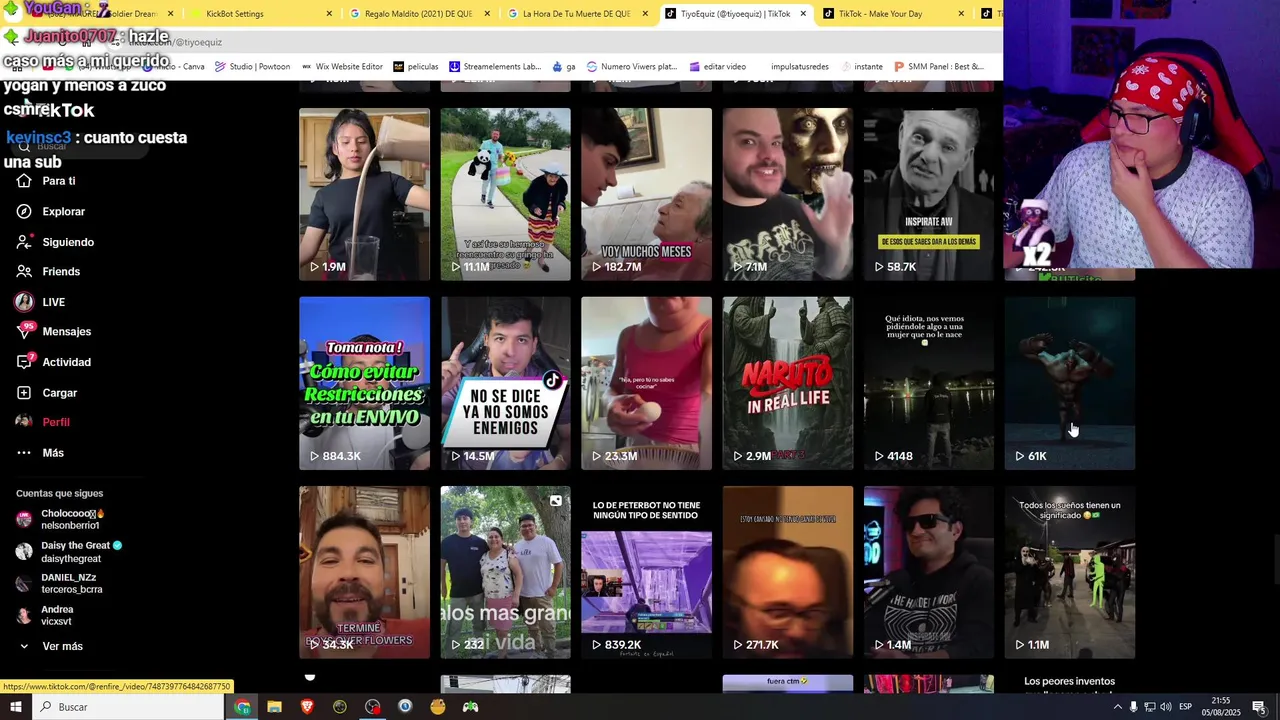Open the Cómo evitar Restricciones video
Viewport: 1280px width, 720px height.
[x=364, y=383]
